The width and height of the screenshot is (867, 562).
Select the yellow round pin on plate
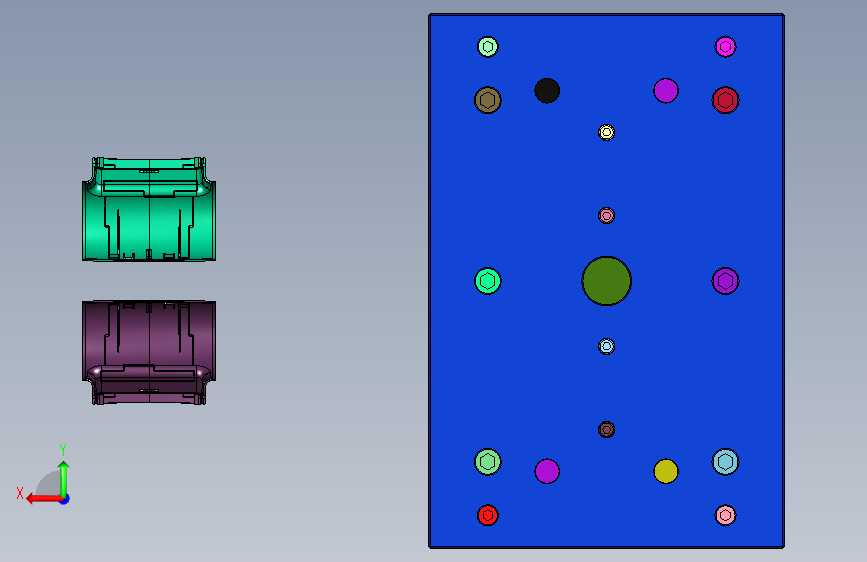[x=666, y=471]
